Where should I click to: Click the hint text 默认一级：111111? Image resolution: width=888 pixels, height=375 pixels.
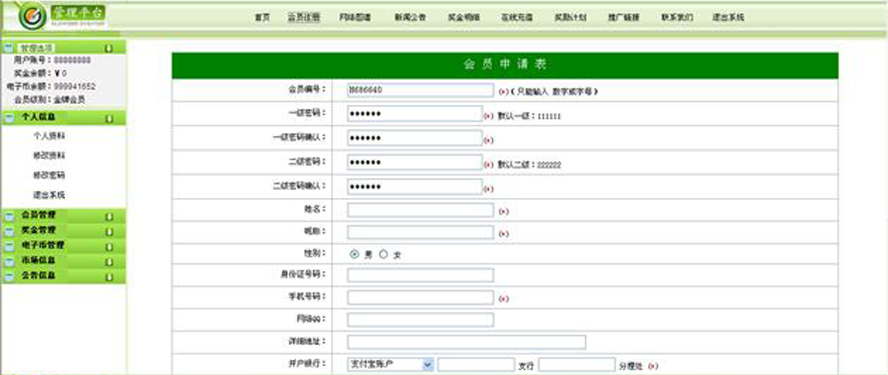coord(530,116)
